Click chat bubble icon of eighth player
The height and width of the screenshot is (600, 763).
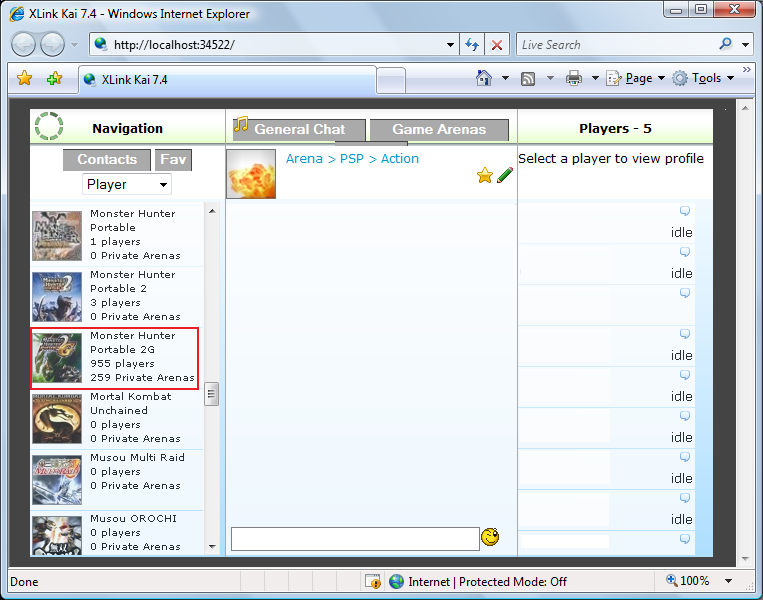[x=685, y=497]
